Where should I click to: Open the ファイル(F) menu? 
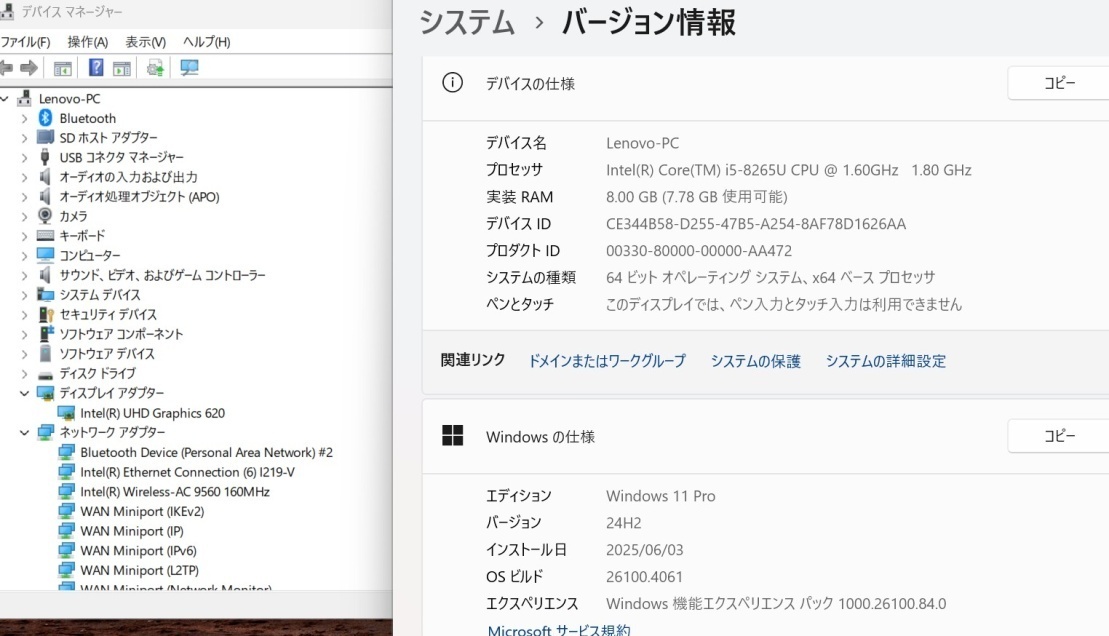pyautogui.click(x=25, y=42)
